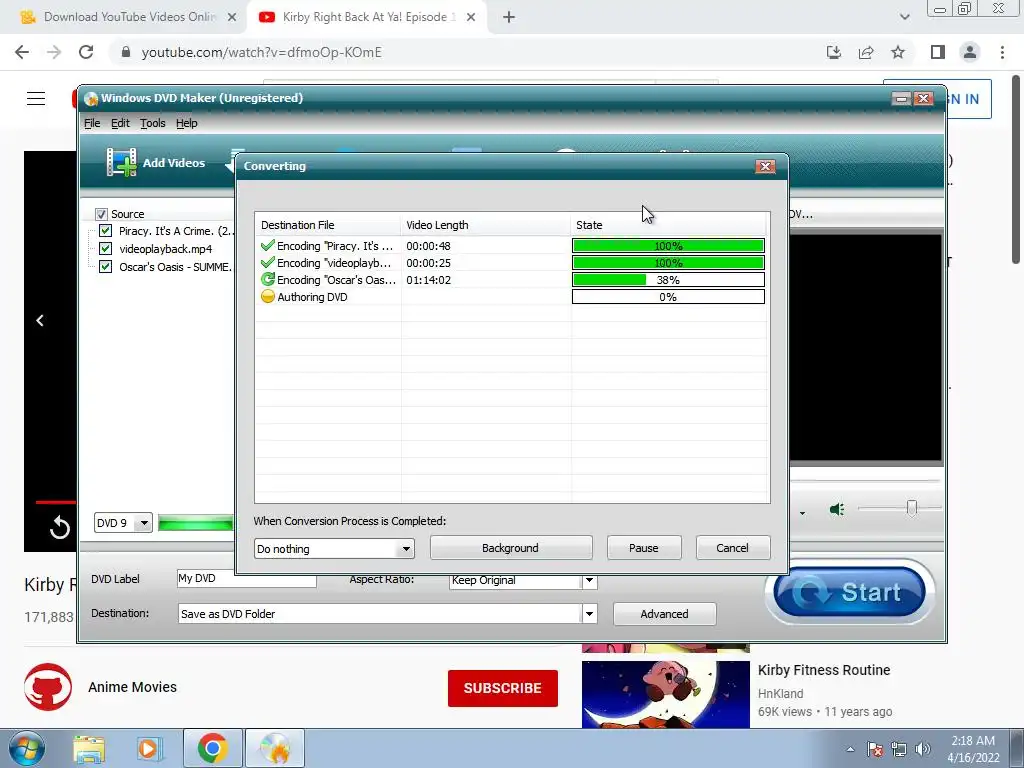Screen dimensions: 1024x768
Task: Toggle the Chrome side panel icon
Action: (x=938, y=52)
